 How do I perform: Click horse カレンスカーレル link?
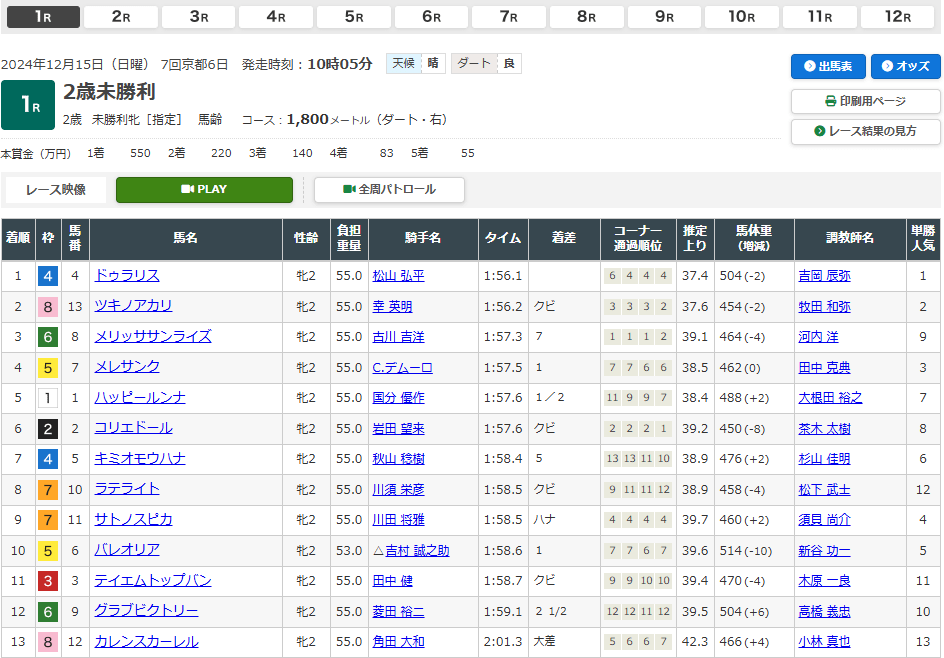point(146,642)
